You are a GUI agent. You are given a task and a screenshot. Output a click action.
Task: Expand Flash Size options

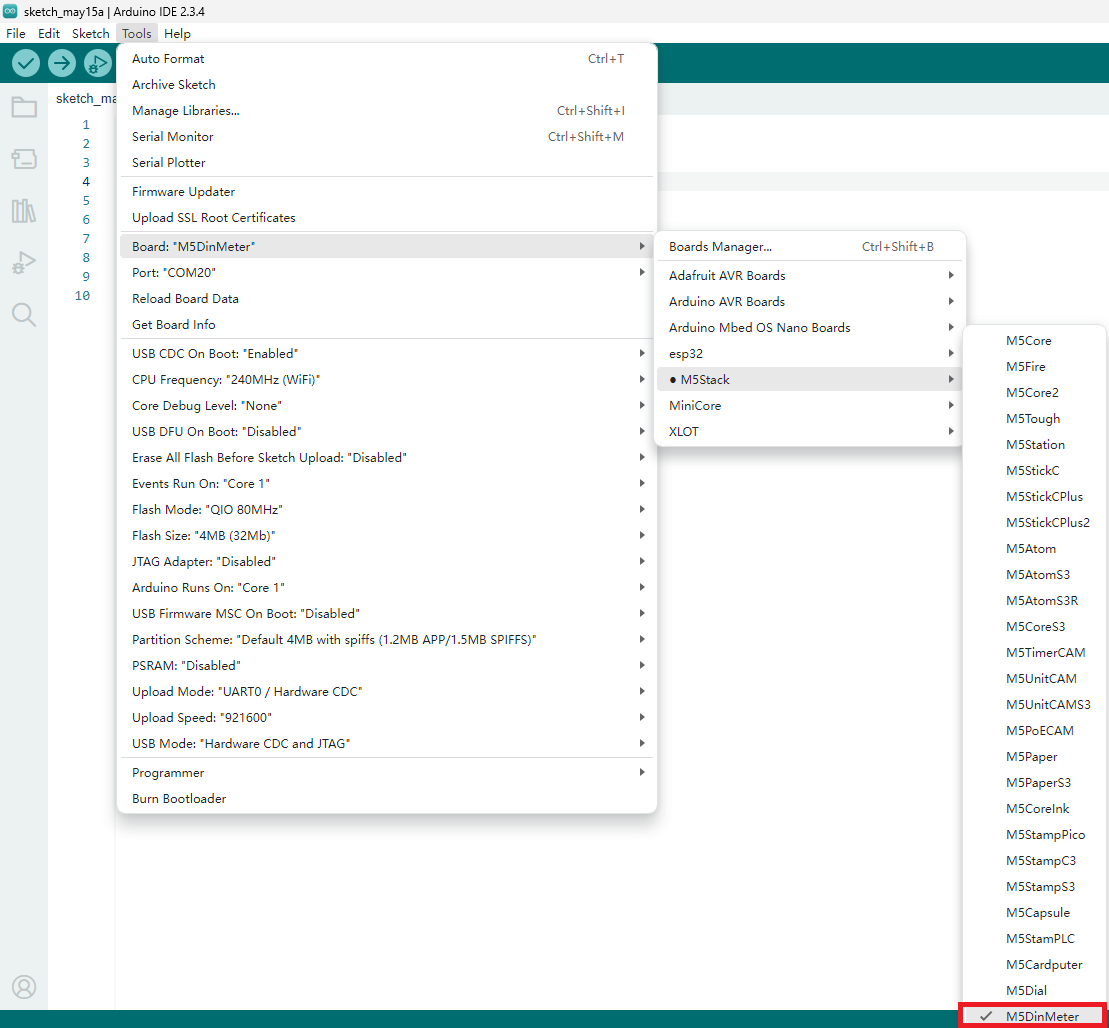pyautogui.click(x=387, y=536)
